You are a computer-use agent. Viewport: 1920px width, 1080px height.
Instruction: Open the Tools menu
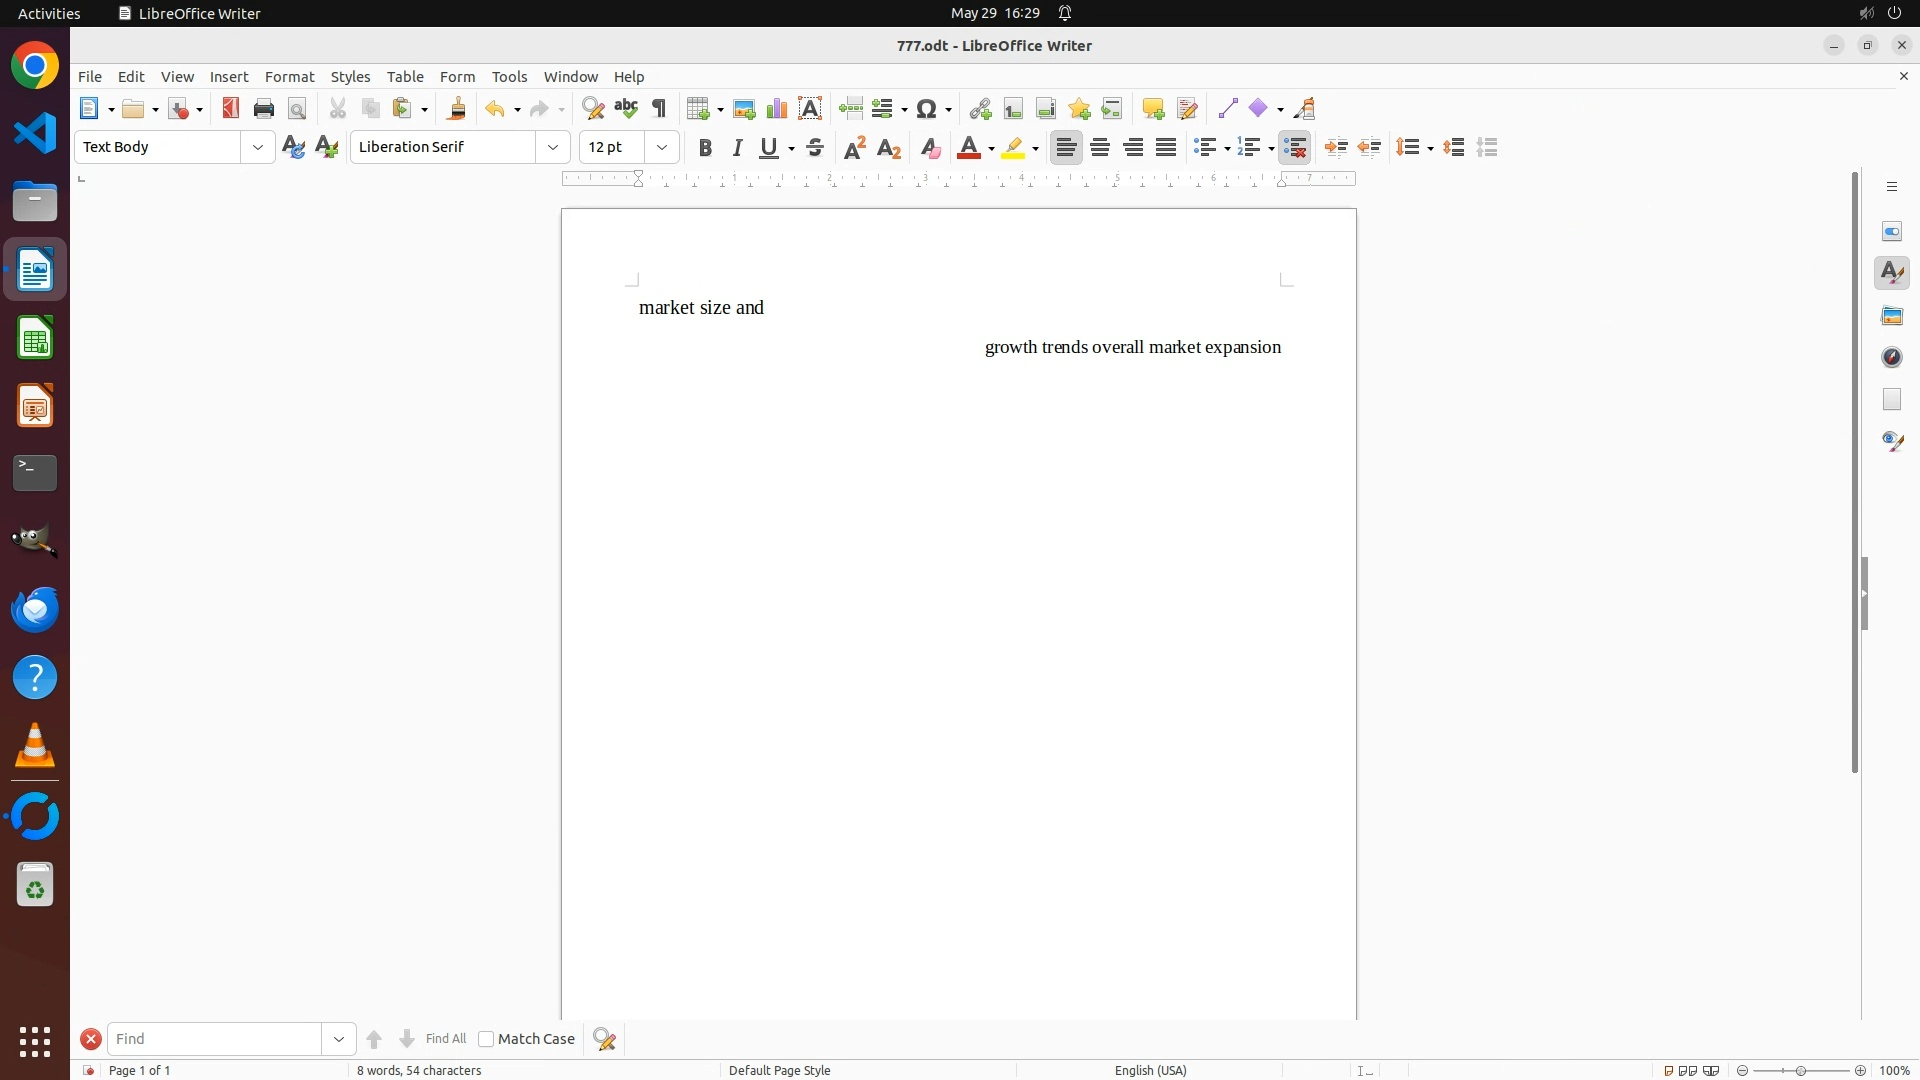(x=509, y=77)
